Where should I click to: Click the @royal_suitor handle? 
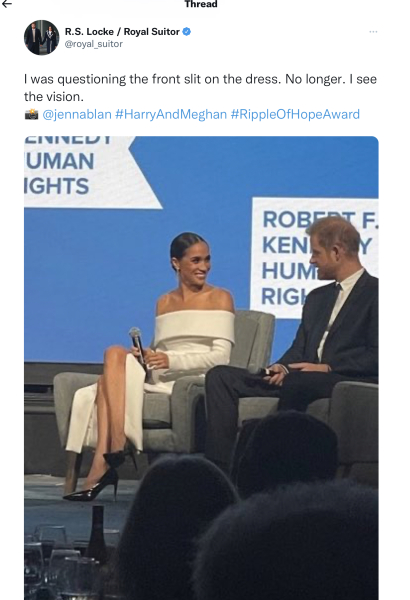tap(94, 44)
